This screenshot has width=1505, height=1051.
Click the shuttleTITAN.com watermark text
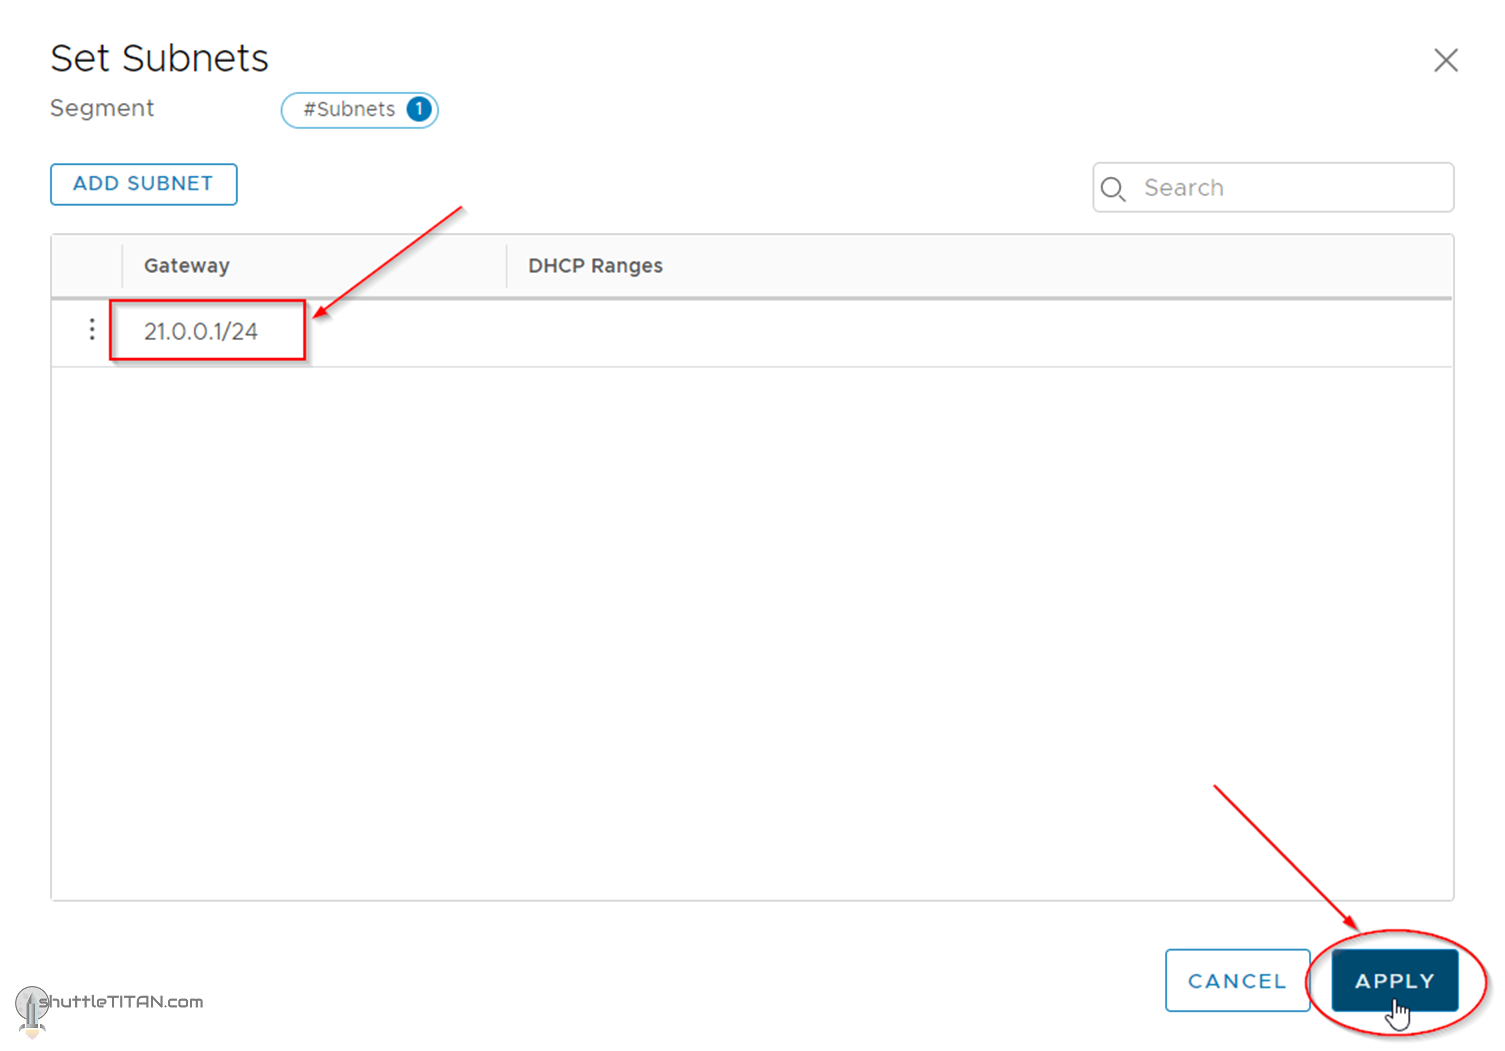click(122, 1002)
